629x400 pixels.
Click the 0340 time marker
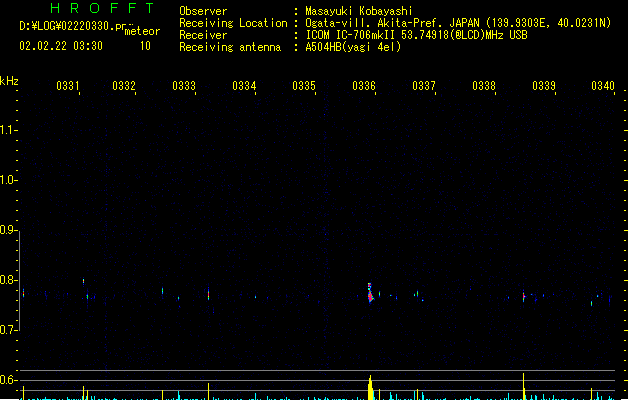(603, 86)
